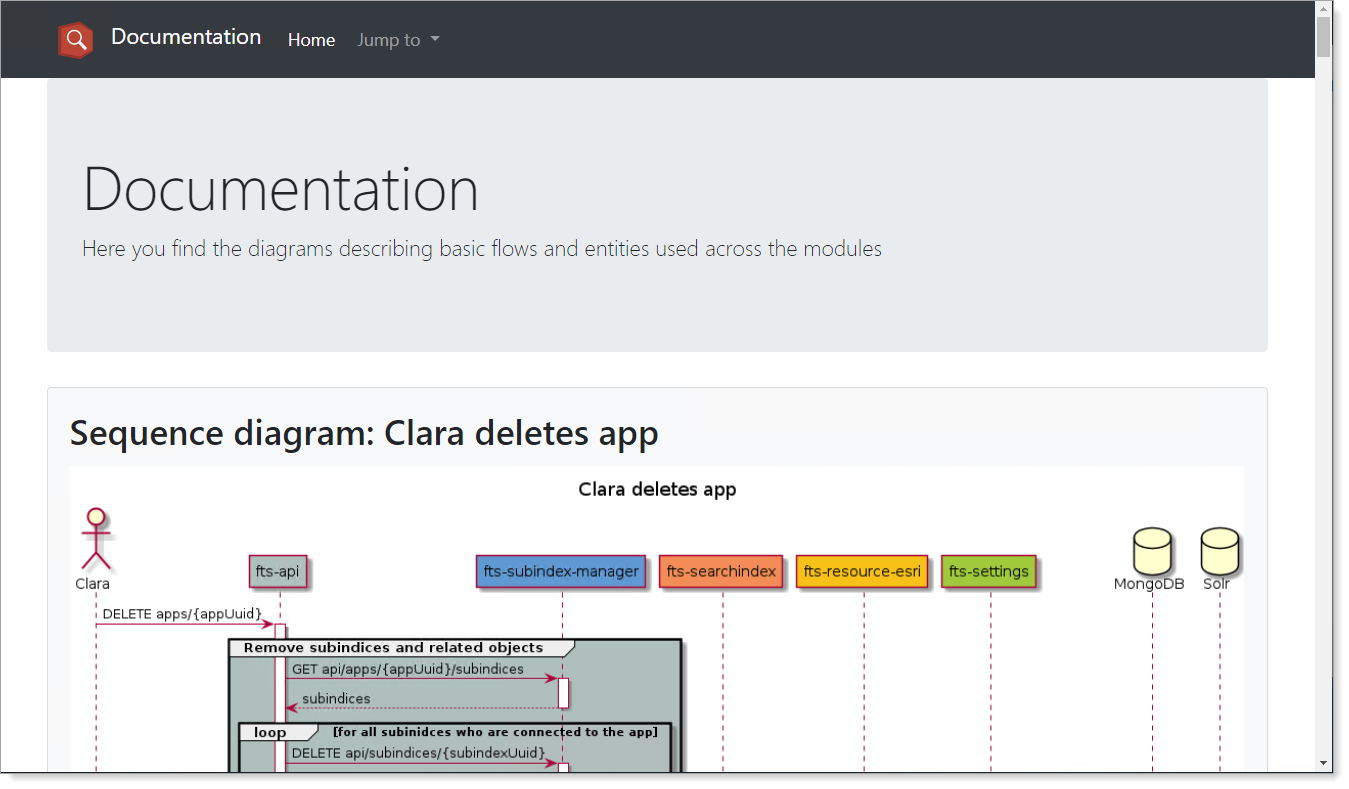Click the 'Clara deletes app' diagram title

click(657, 490)
